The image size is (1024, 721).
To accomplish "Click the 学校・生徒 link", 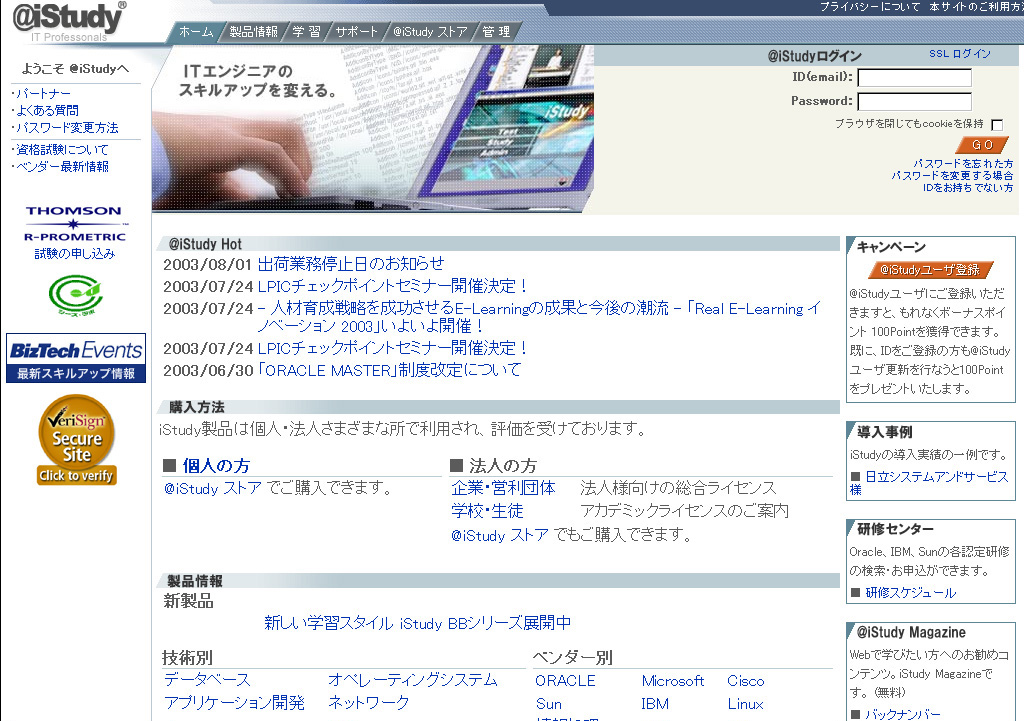I will (x=487, y=511).
